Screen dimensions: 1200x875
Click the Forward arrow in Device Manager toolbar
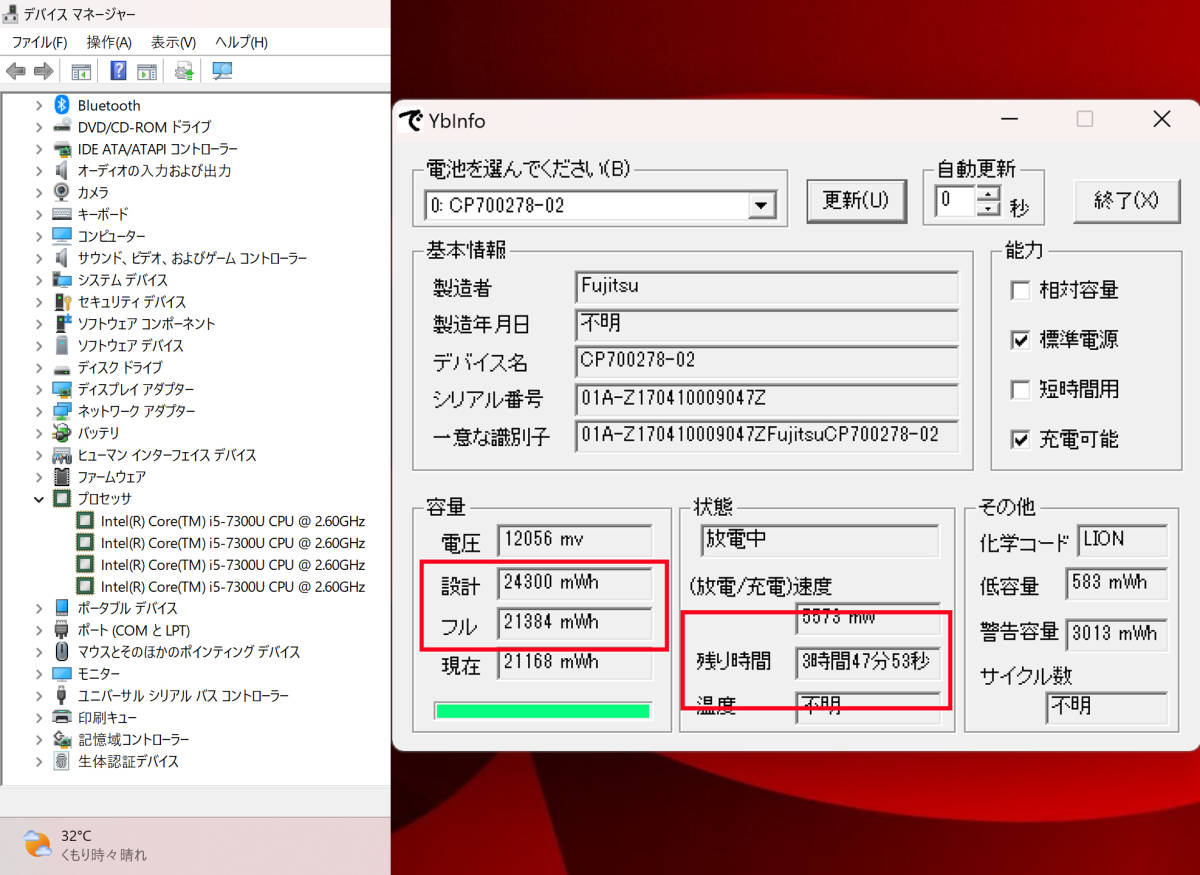(43, 71)
